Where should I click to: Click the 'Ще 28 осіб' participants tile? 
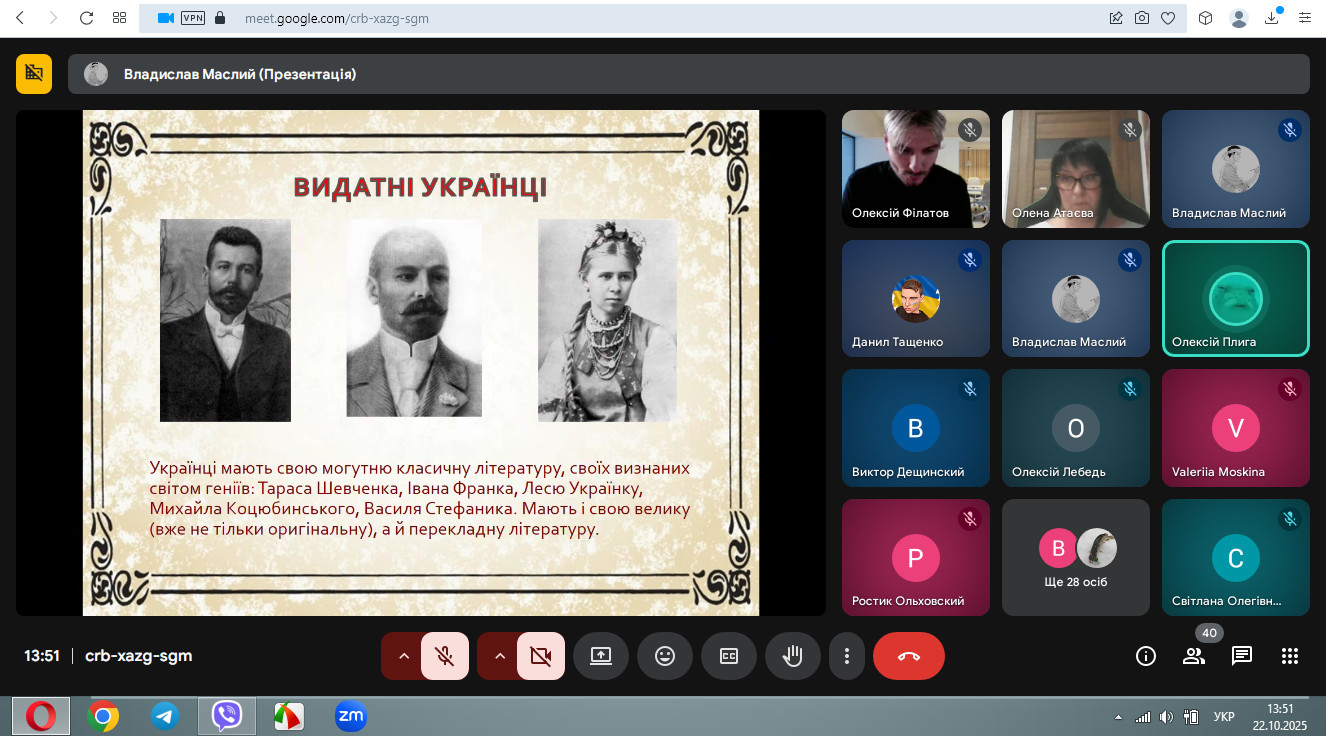pyautogui.click(x=1075, y=557)
